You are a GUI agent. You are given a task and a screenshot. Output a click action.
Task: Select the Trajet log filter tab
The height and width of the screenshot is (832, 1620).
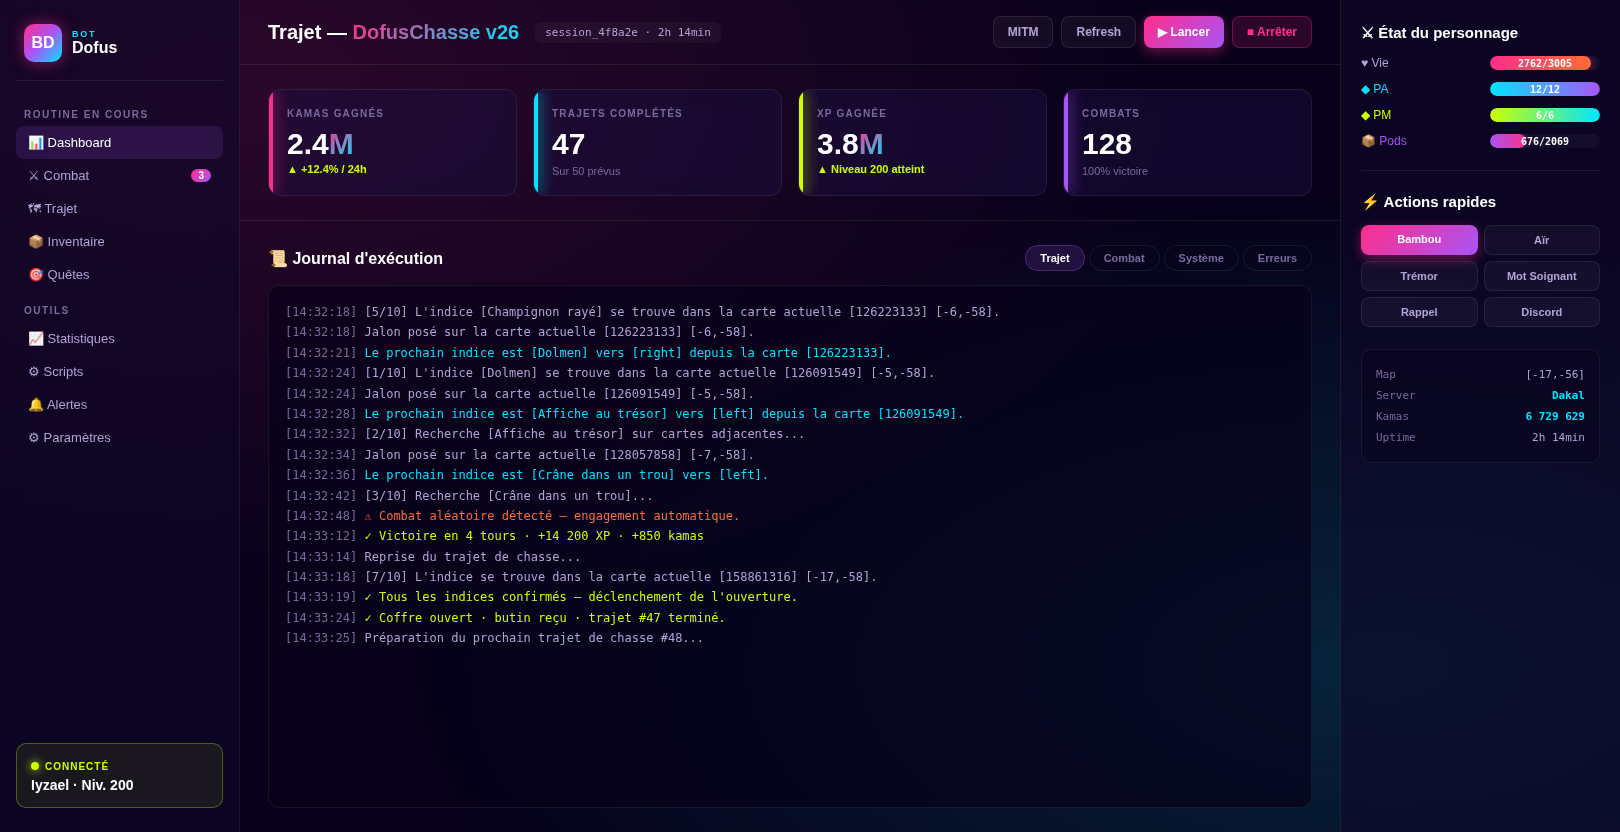(1055, 258)
